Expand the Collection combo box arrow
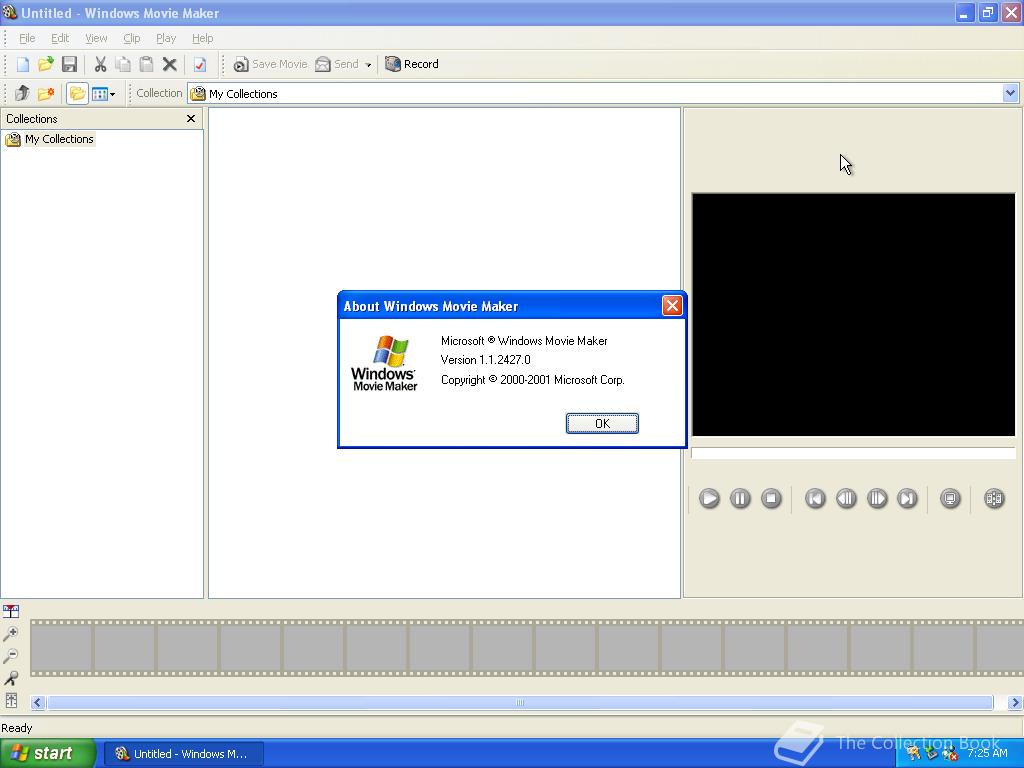Viewport: 1024px width, 768px height. point(1010,93)
